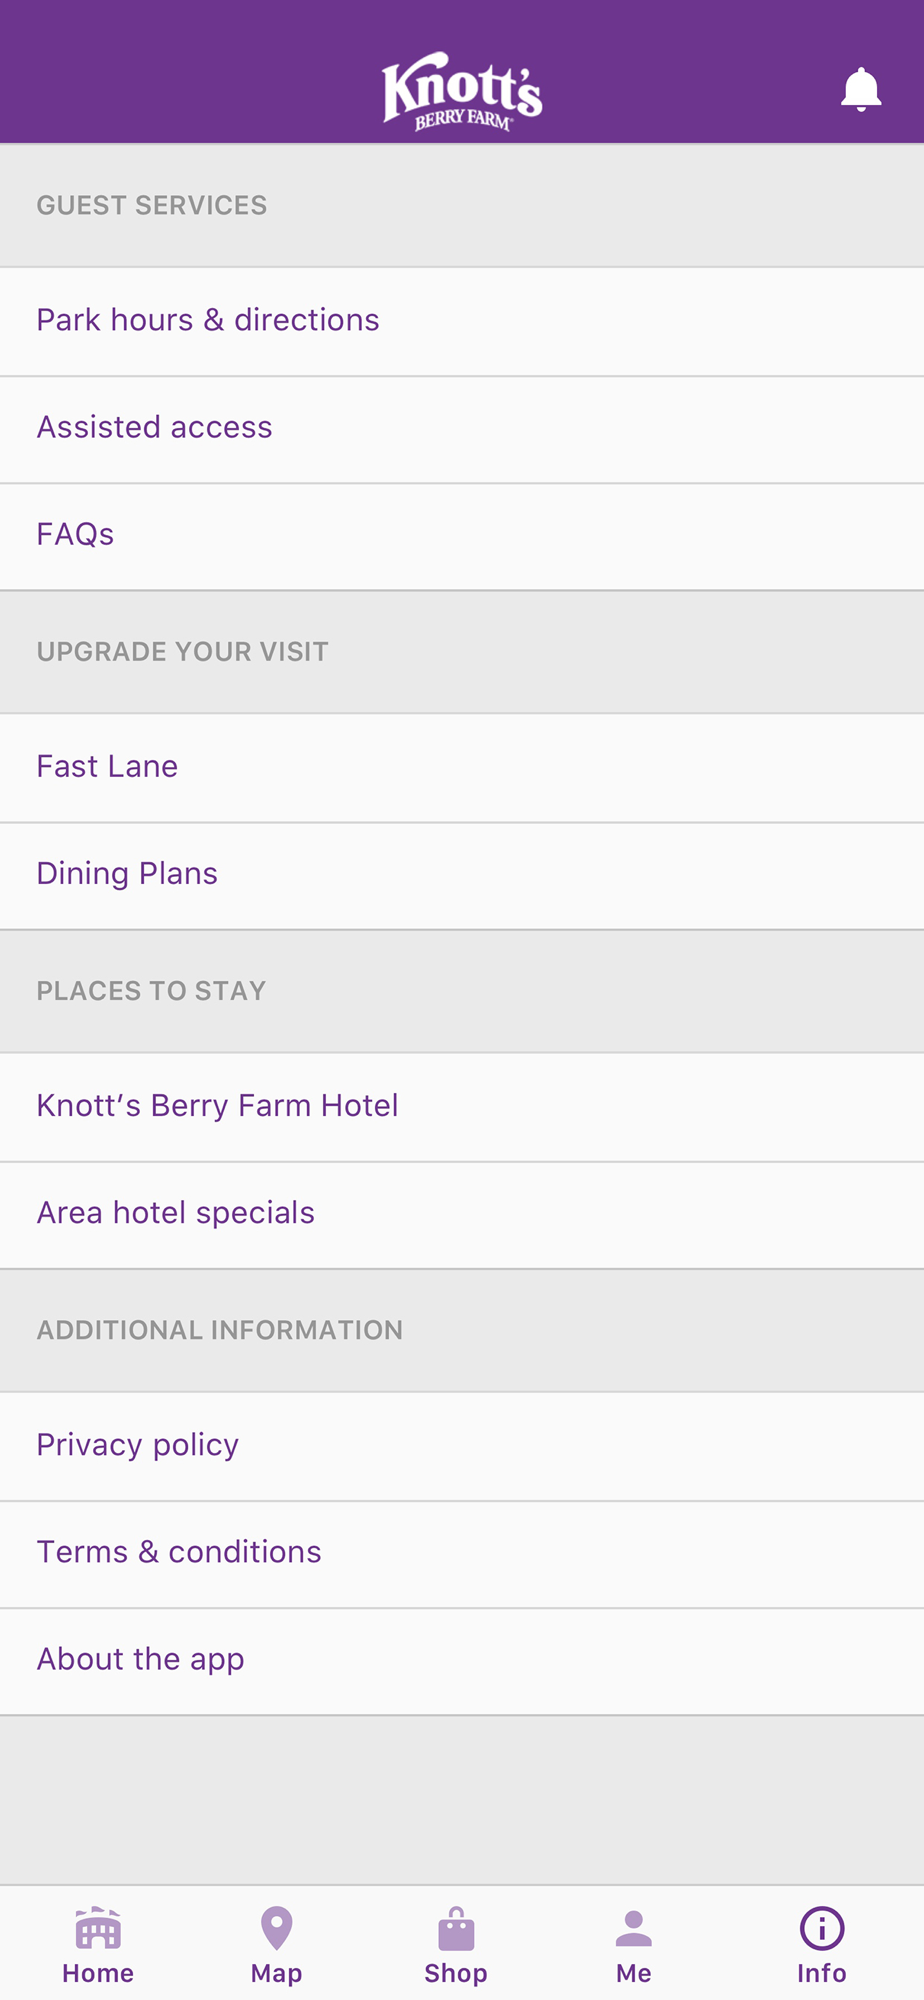The image size is (924, 2000).
Task: Tap the Home building icon
Action: (98, 1929)
